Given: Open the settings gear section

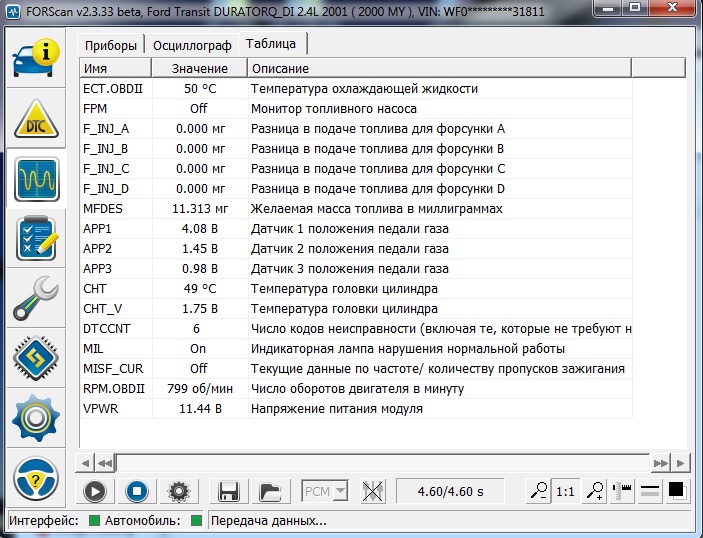Looking at the screenshot, I should (x=36, y=418).
